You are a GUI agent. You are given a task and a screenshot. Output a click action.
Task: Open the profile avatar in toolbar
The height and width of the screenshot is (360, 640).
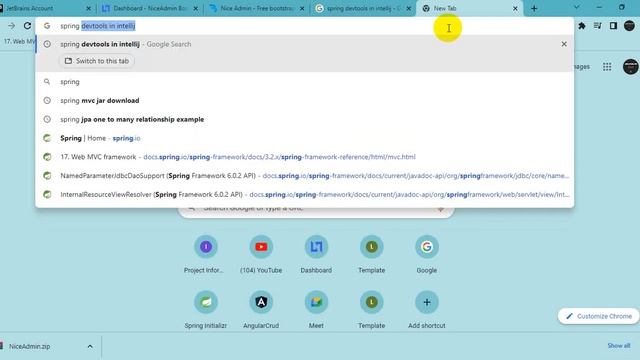[x=629, y=26]
